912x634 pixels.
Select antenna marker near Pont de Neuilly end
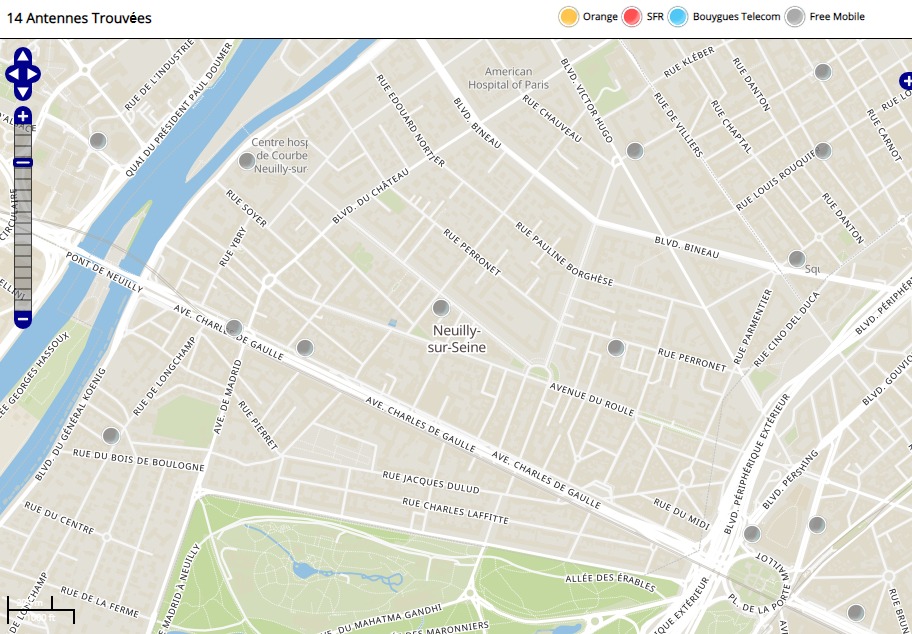(x=234, y=327)
